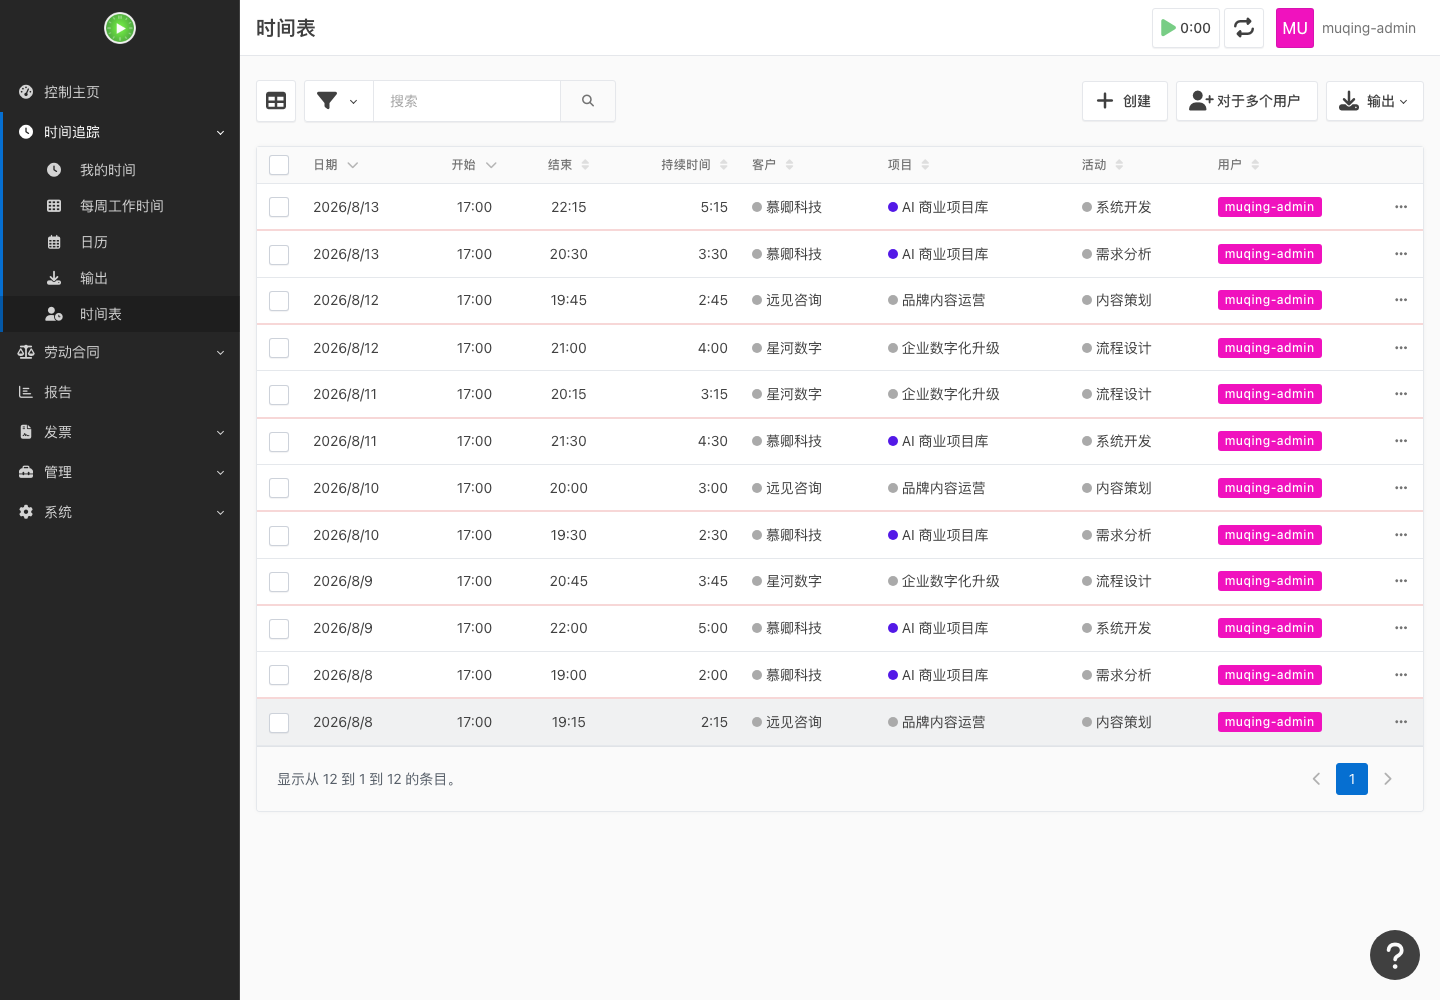Expand the 管理 sidebar section
The image size is (1440, 1000).
(120, 472)
